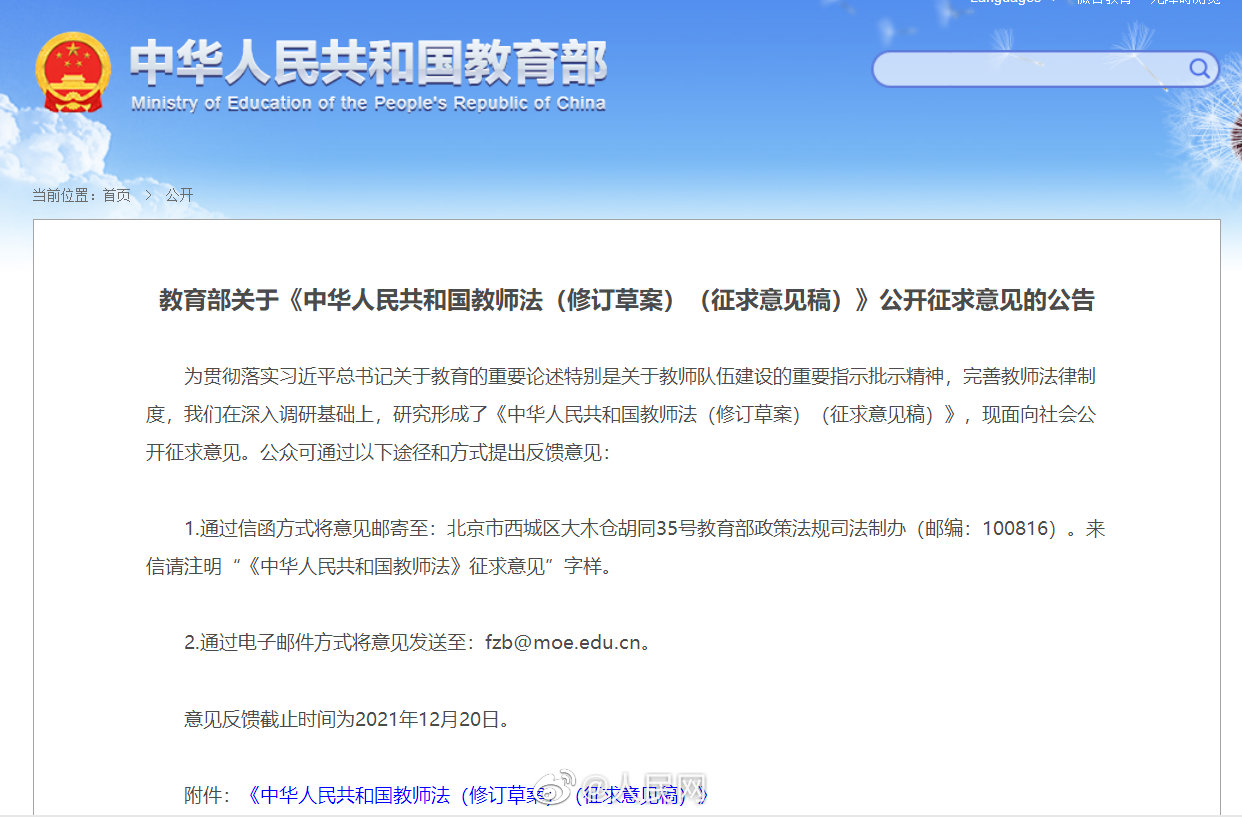Click the national emblem logo
1242x818 pixels.
coord(74,72)
